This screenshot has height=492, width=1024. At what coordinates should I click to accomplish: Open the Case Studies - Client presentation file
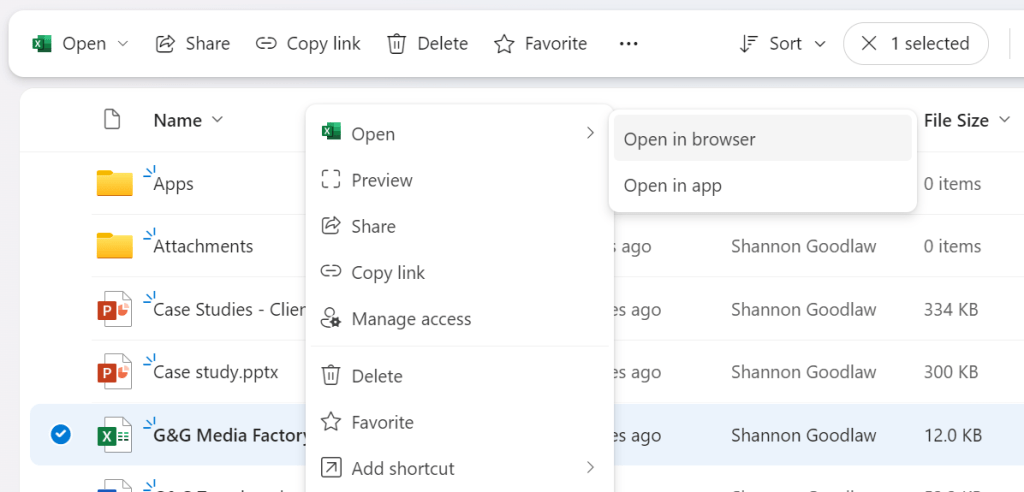pyautogui.click(x=229, y=309)
